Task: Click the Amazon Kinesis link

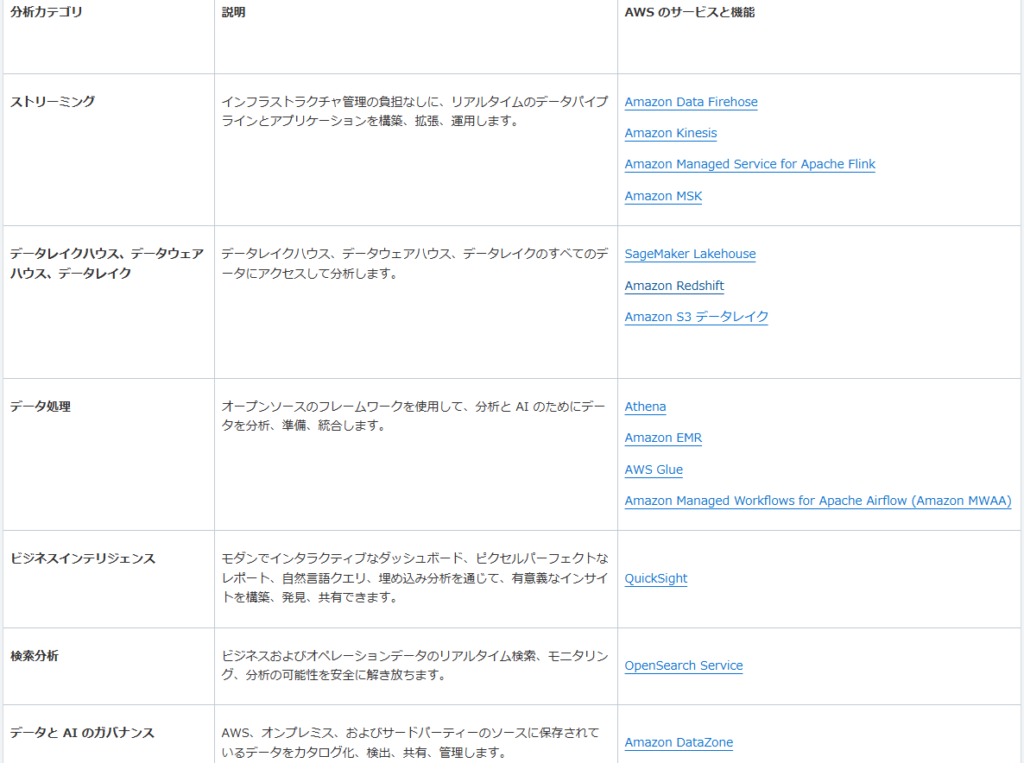Action: tap(670, 133)
